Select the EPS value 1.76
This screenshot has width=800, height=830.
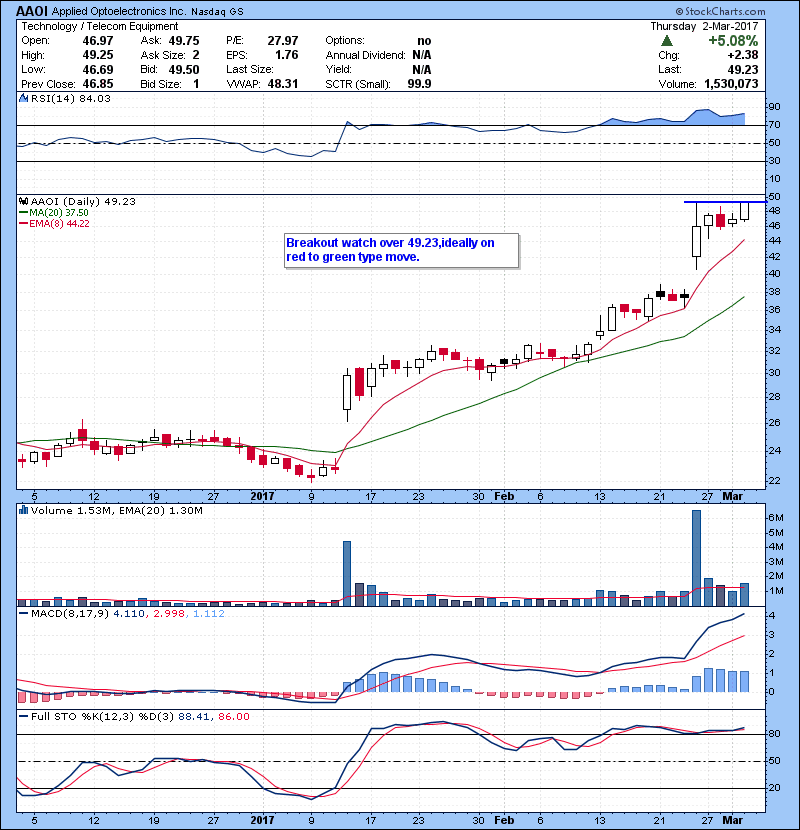coord(286,55)
